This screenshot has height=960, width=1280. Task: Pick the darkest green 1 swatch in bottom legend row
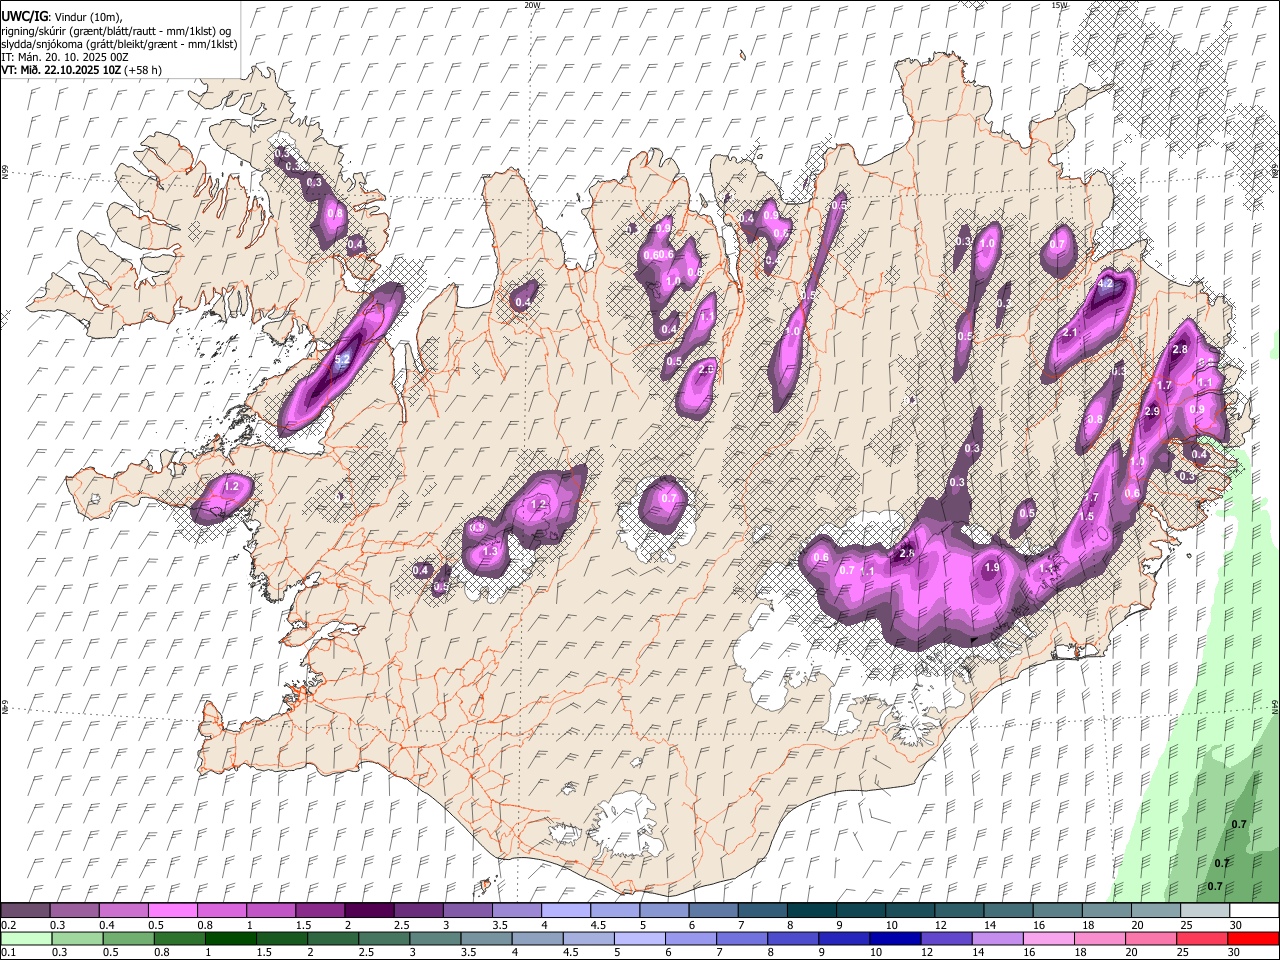click(230, 939)
